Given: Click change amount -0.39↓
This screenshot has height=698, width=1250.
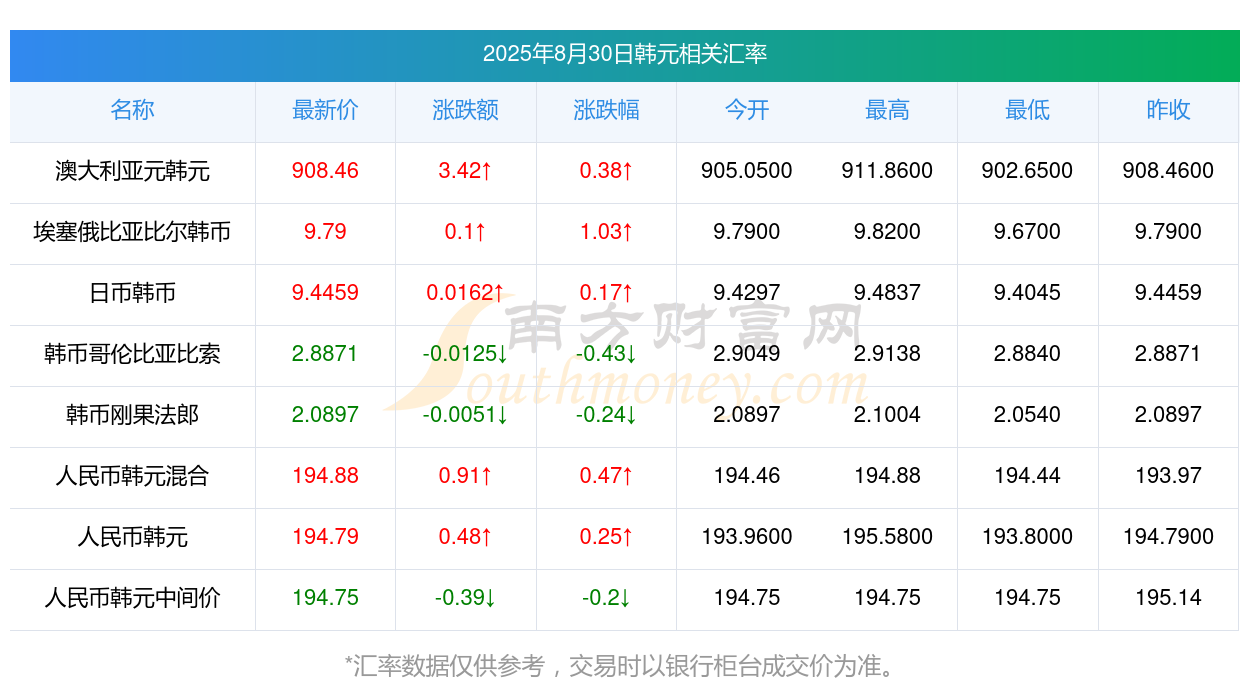Looking at the screenshot, I should pos(466,598).
